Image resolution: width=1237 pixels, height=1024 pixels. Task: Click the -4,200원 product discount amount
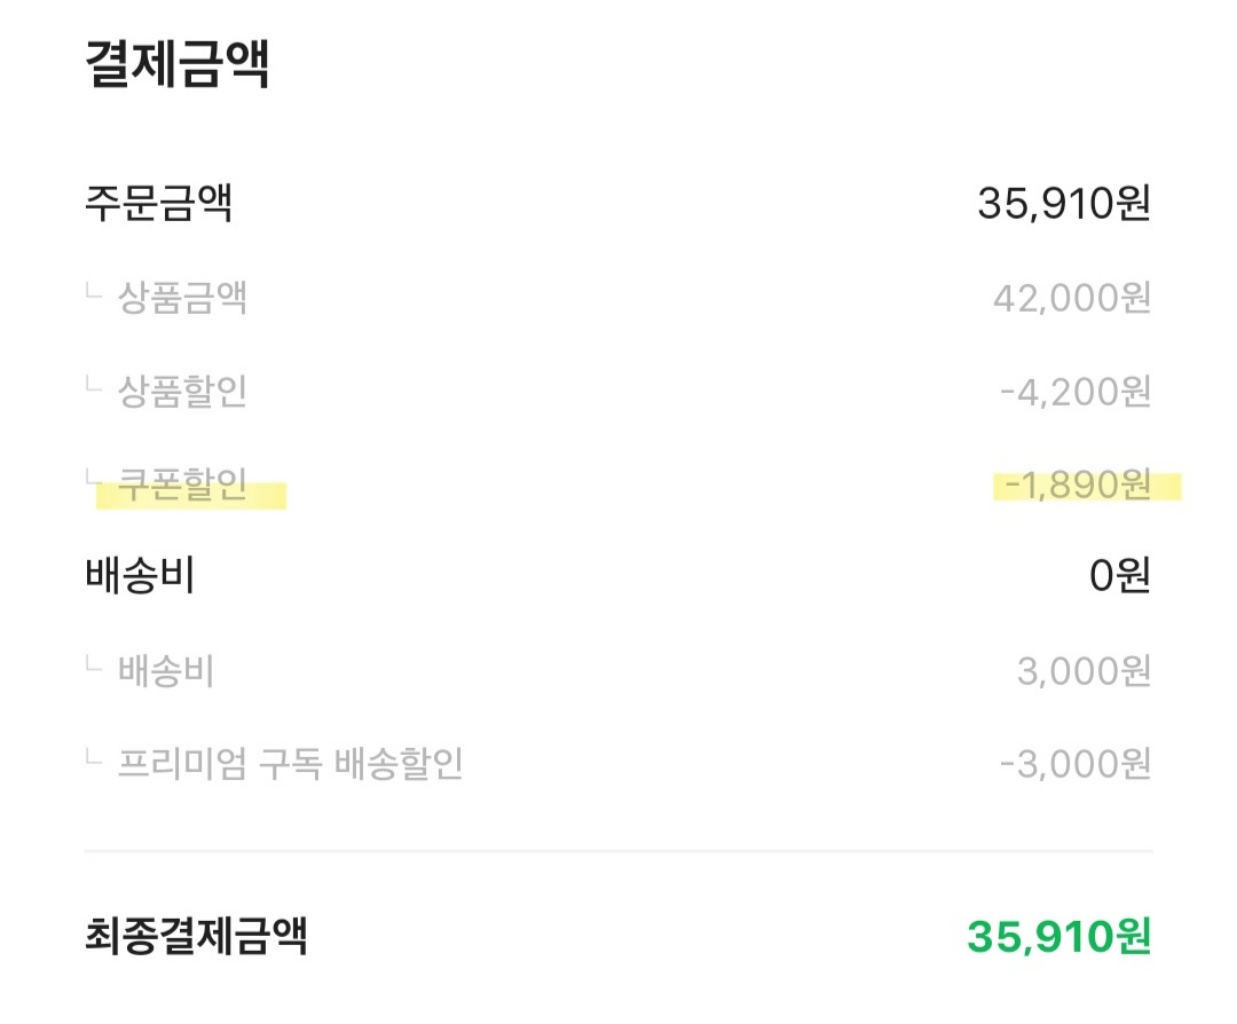[1075, 391]
